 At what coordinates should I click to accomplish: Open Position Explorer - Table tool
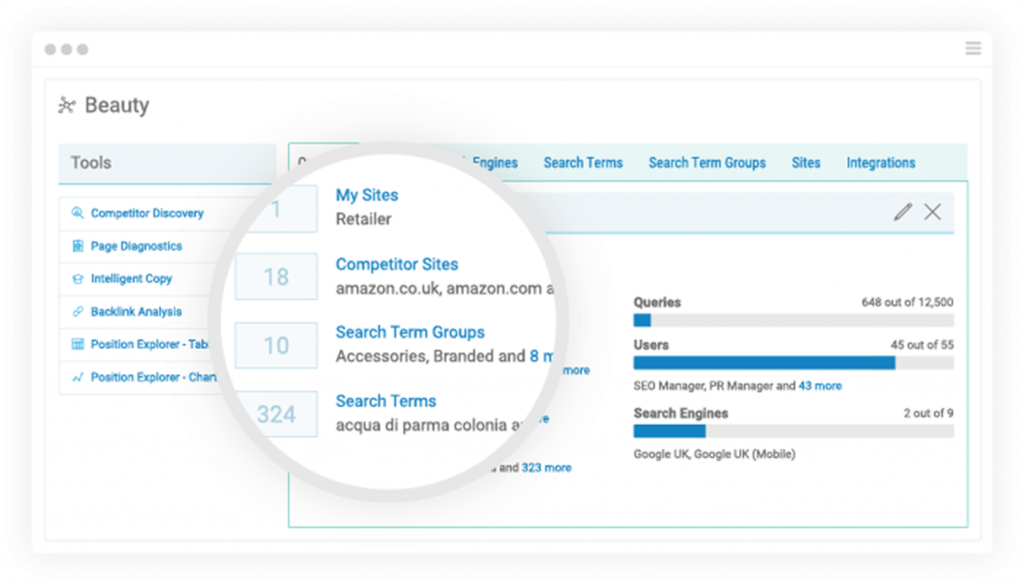click(150, 344)
